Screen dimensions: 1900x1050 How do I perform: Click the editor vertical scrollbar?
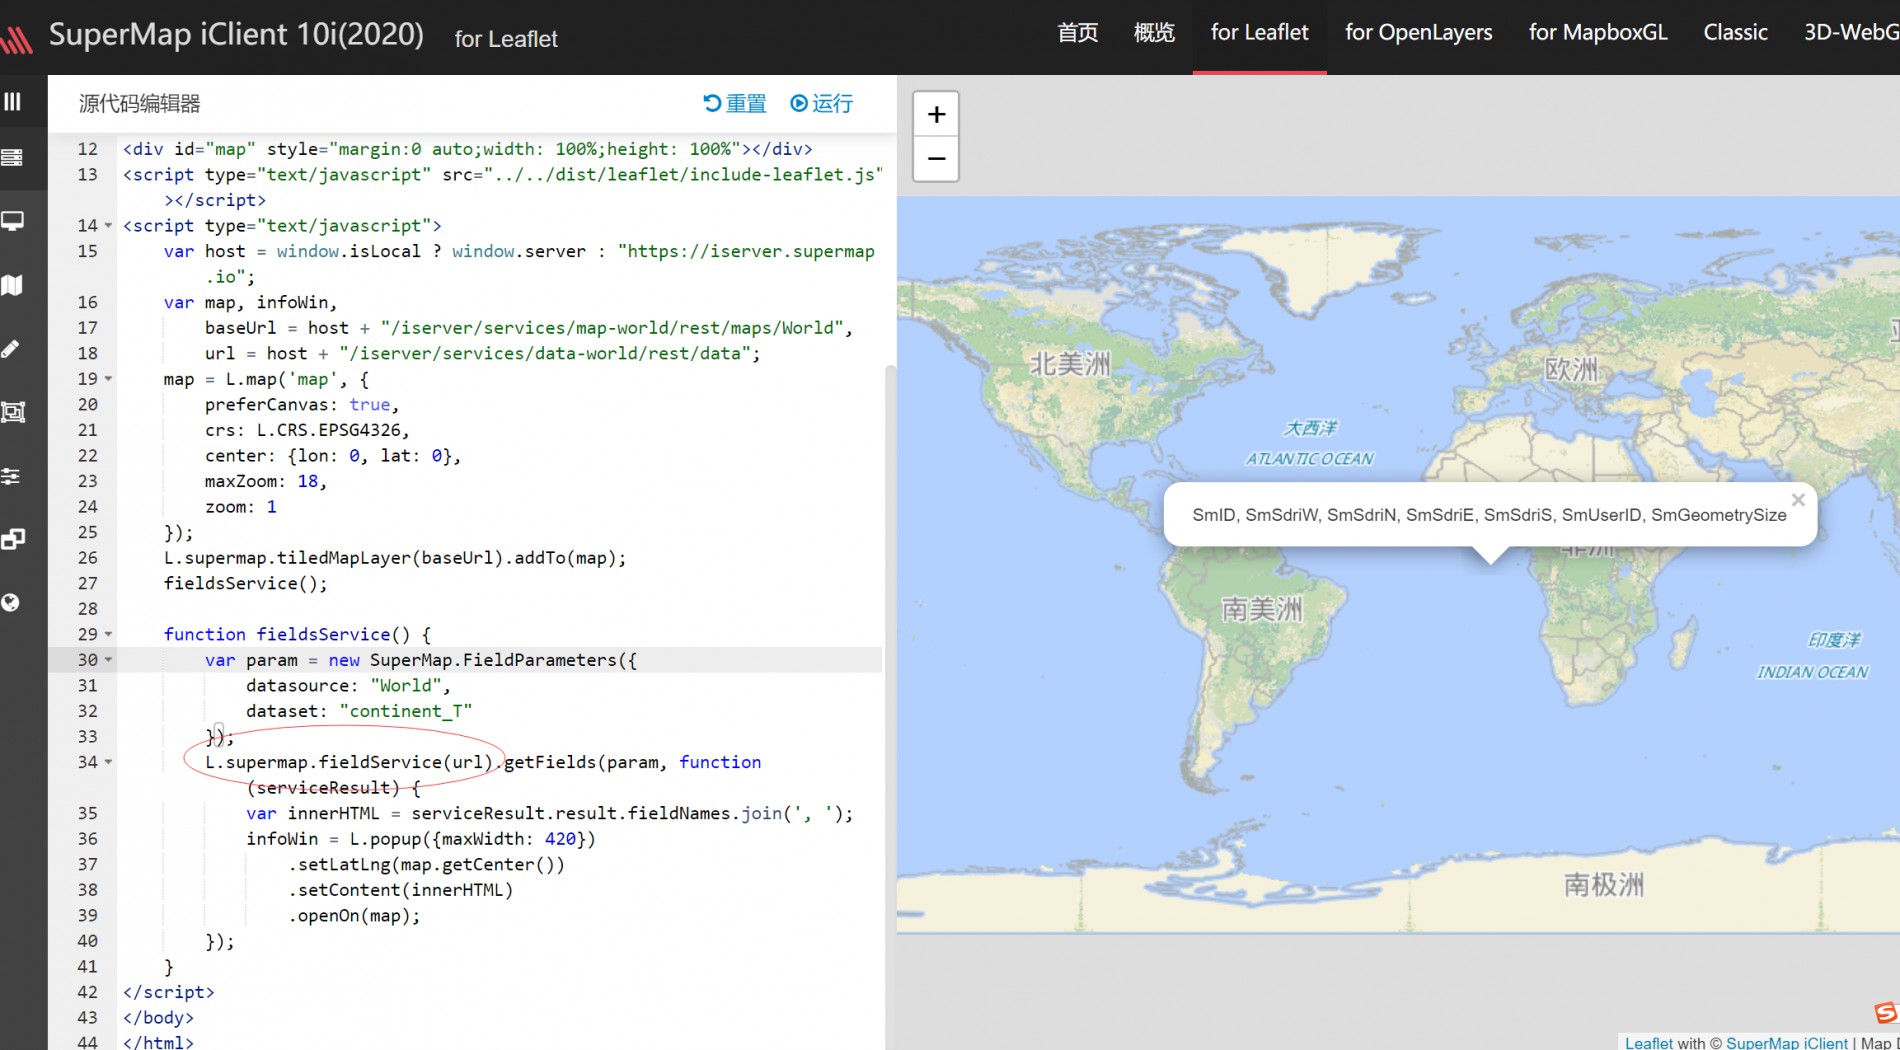(x=890, y=705)
